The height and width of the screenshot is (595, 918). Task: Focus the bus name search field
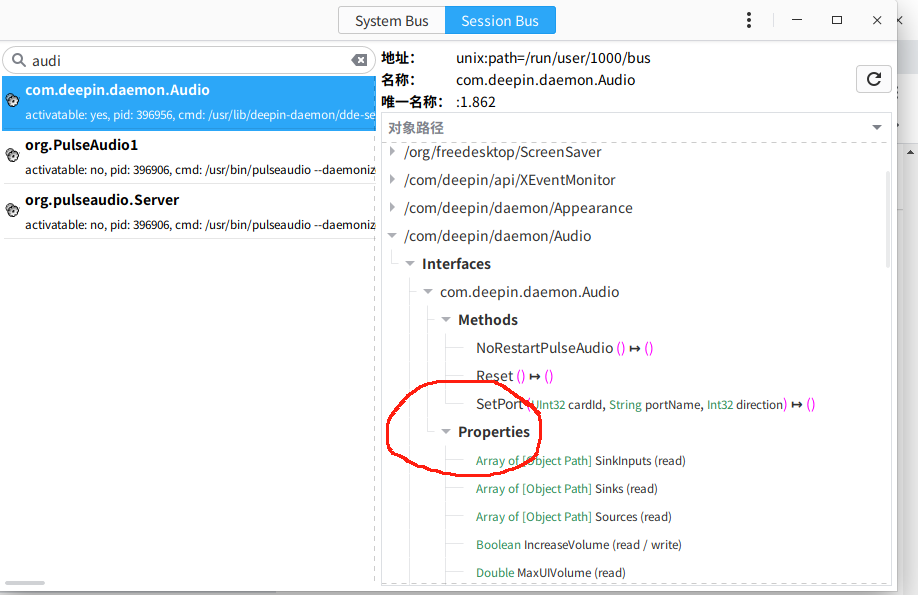(x=189, y=60)
